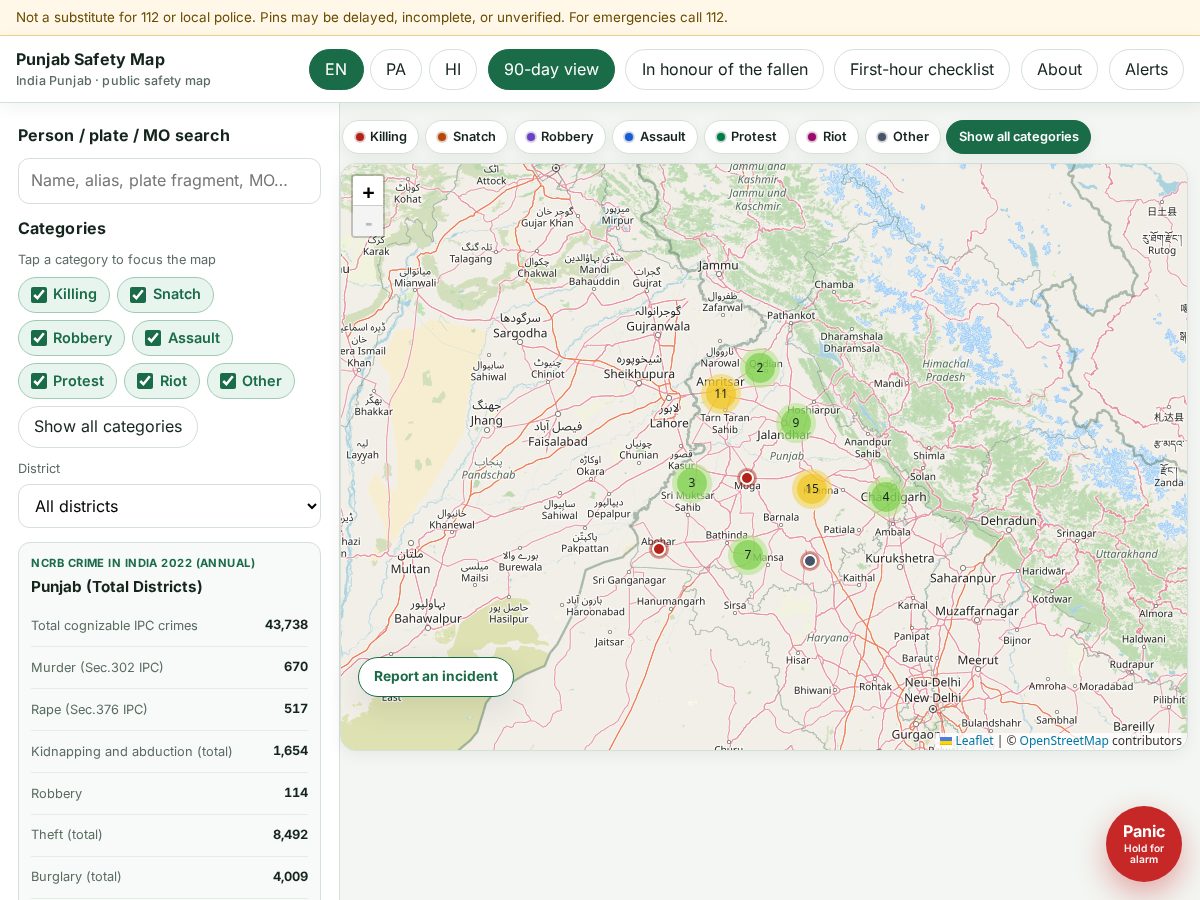
Task: Open the Alerts page
Action: click(x=1146, y=69)
